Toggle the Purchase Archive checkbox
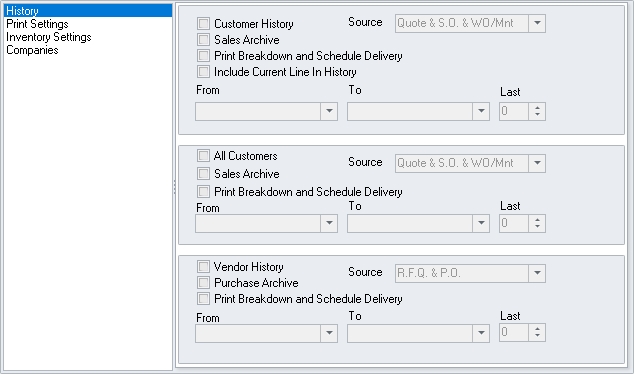 [x=203, y=282]
